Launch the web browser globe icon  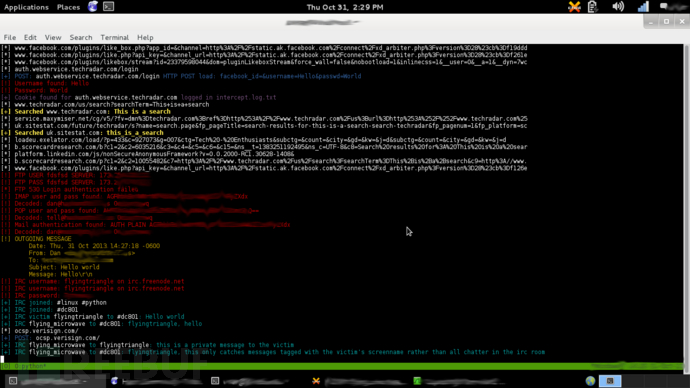coord(93,7)
